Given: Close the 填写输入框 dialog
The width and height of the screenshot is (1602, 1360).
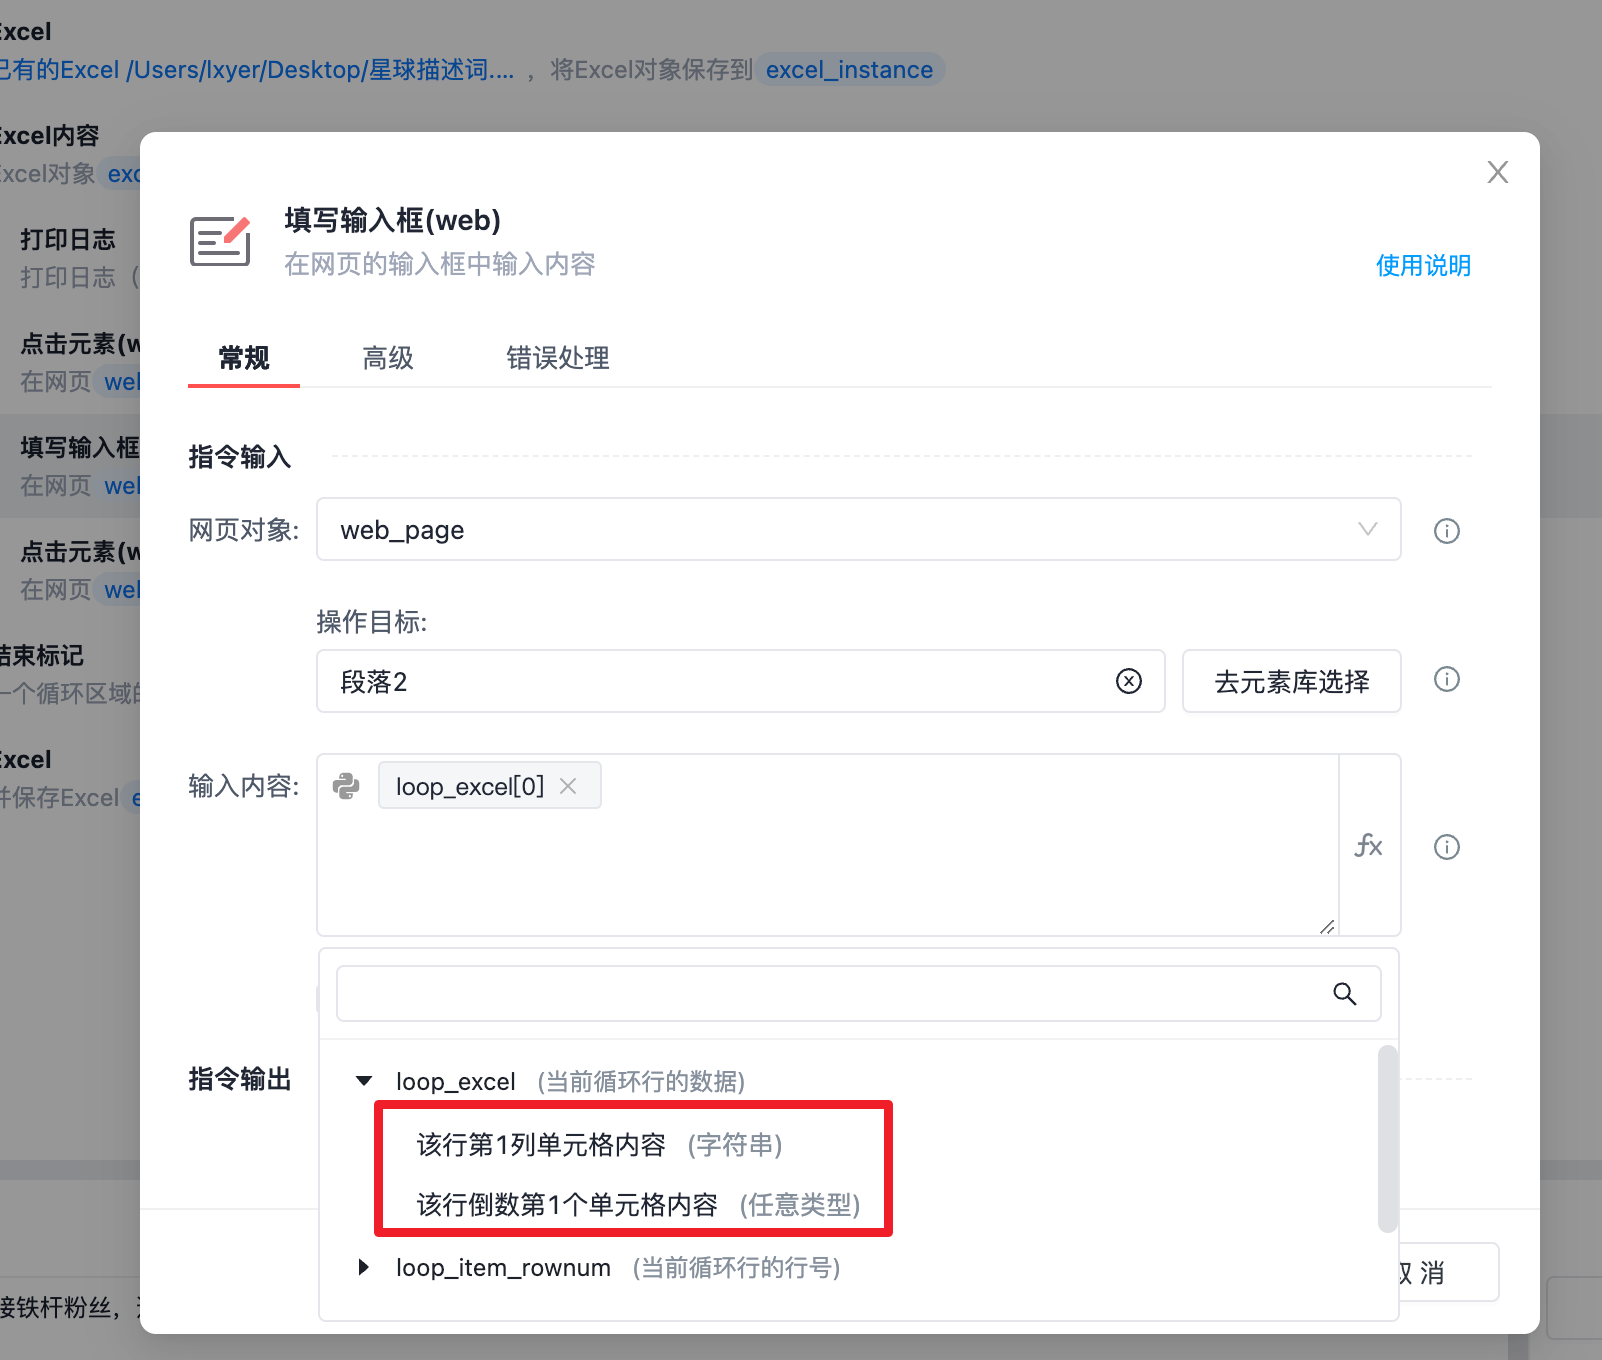Looking at the screenshot, I should [x=1497, y=172].
